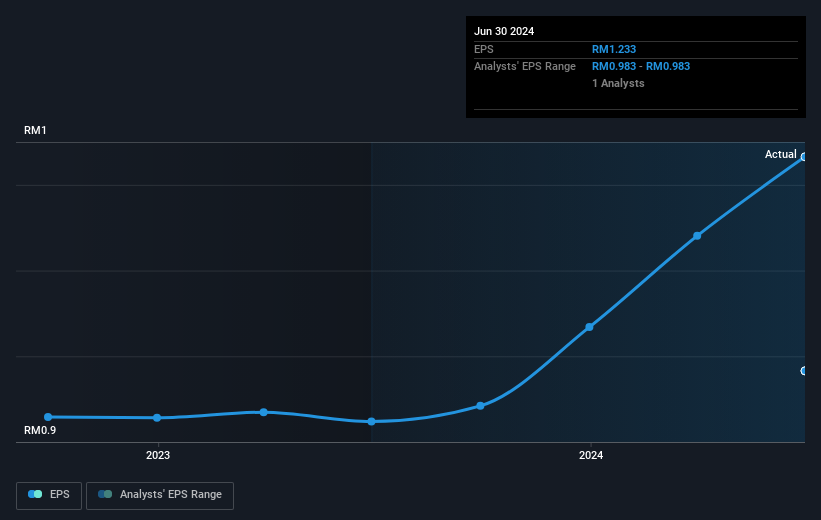Select the first EPS data point near RM0.9
The width and height of the screenshot is (821, 520).
(x=48, y=417)
